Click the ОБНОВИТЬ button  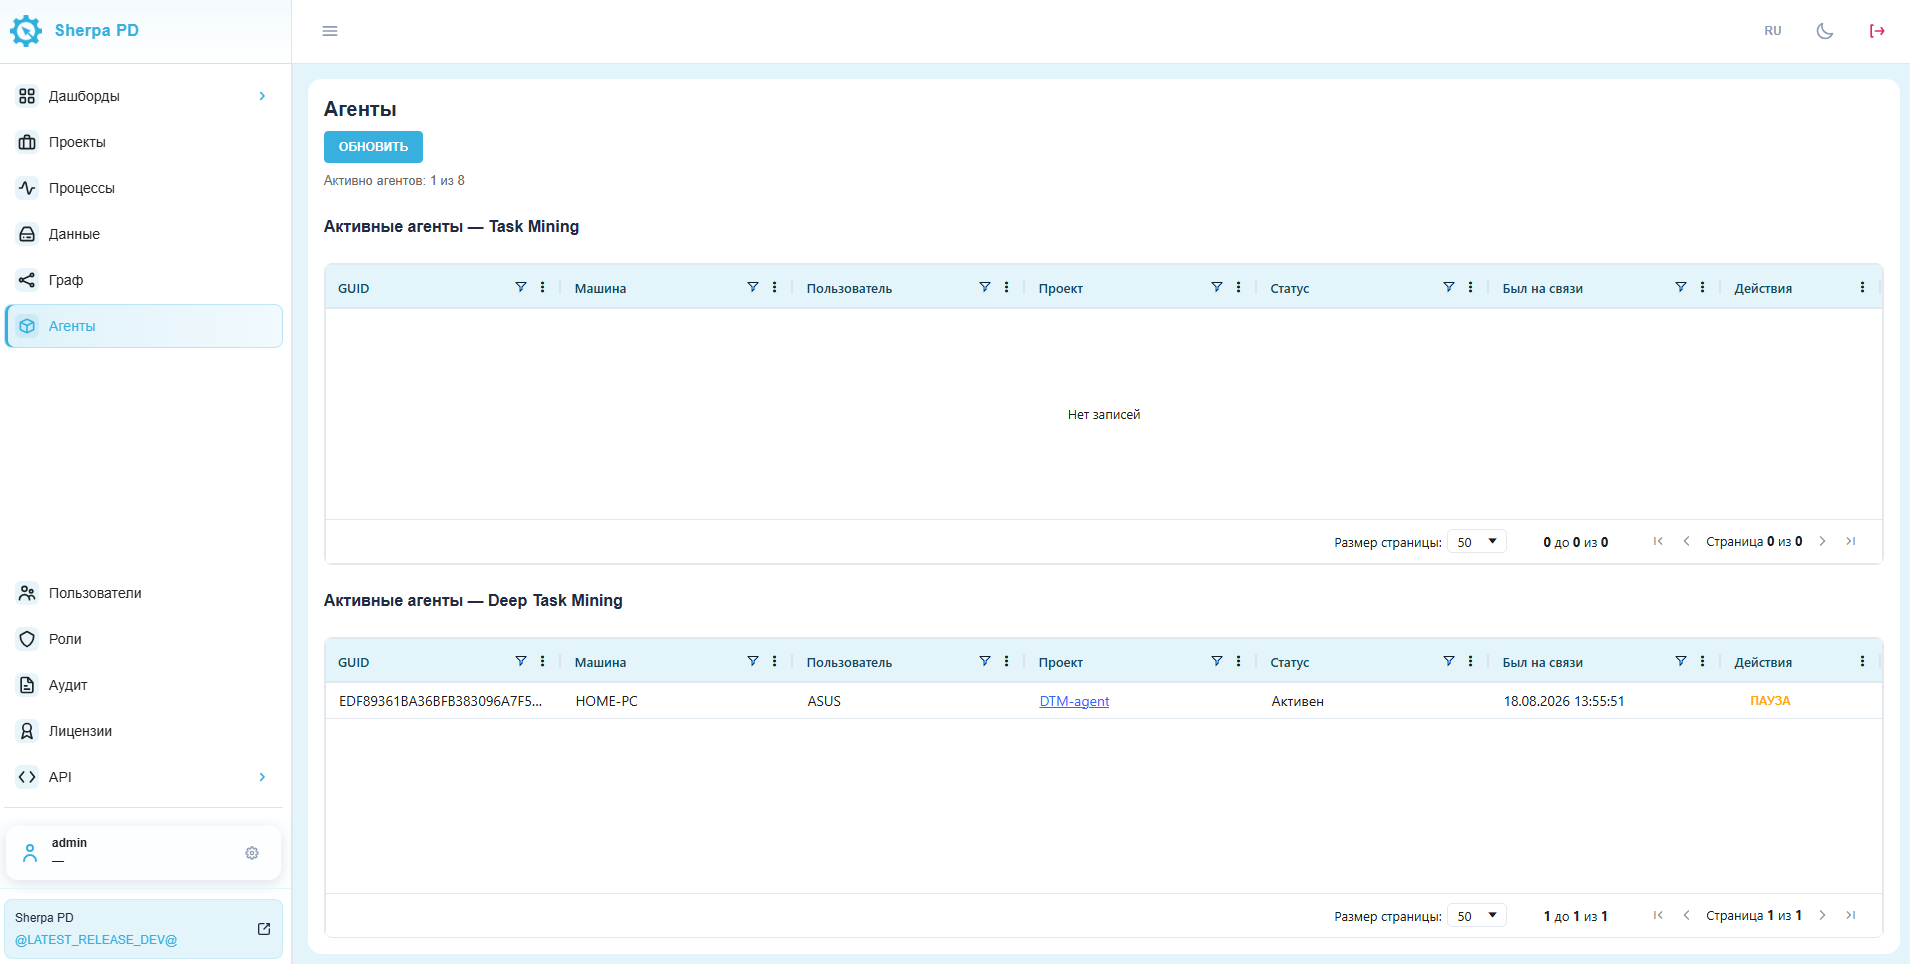point(373,147)
